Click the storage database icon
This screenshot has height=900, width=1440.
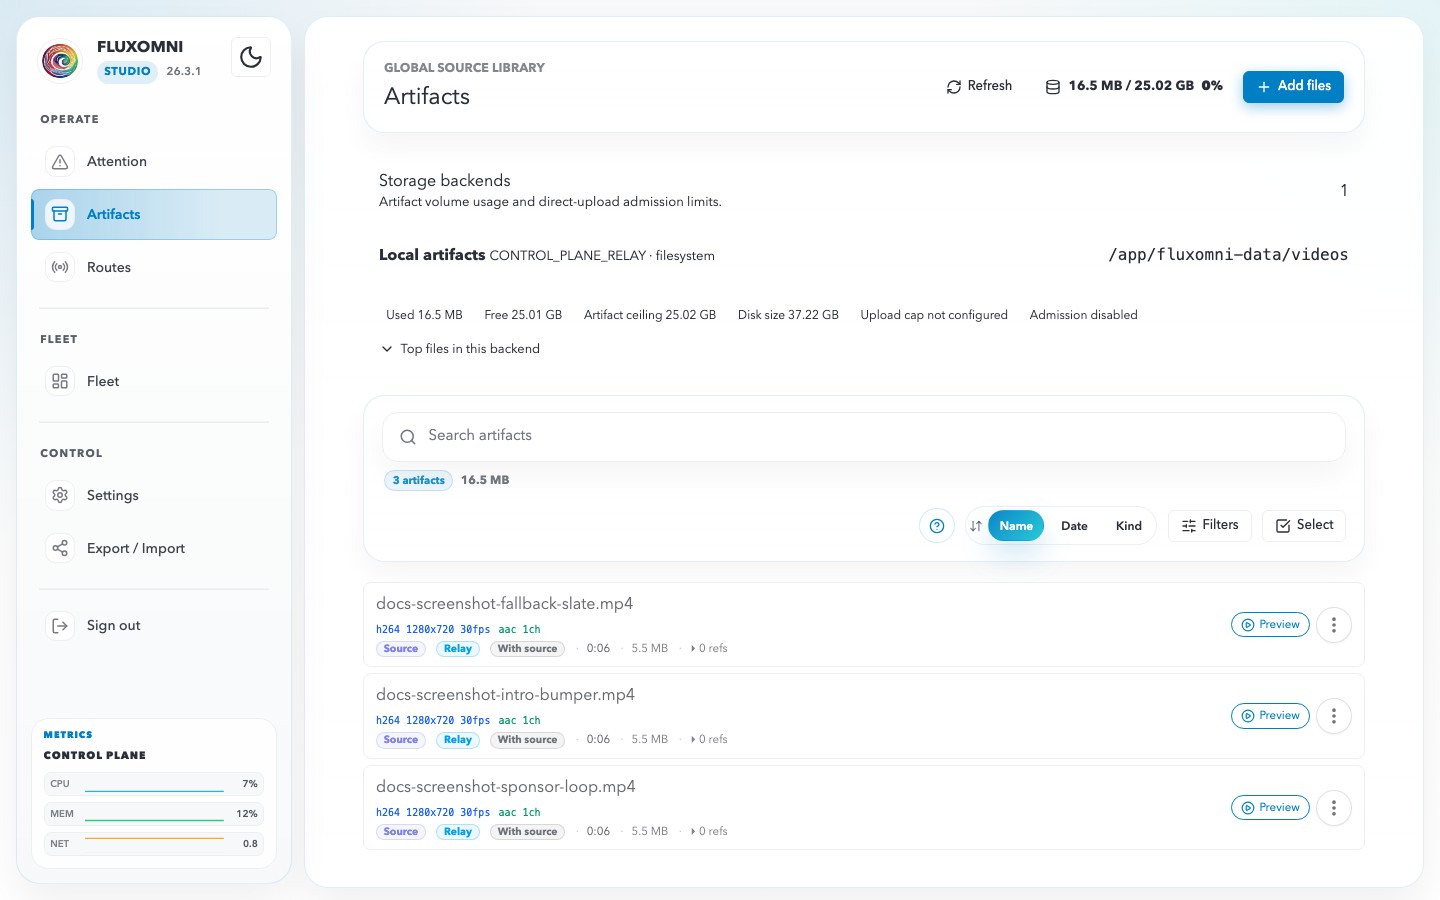tap(1052, 87)
